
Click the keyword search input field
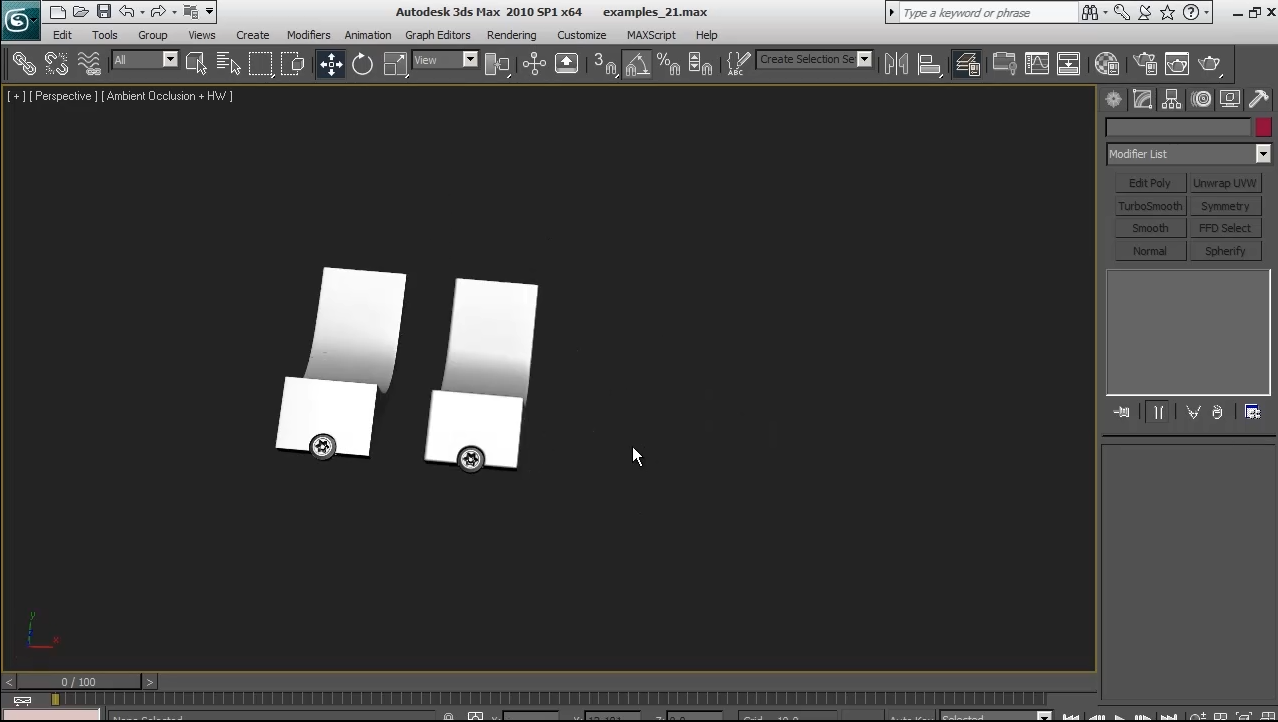point(987,13)
